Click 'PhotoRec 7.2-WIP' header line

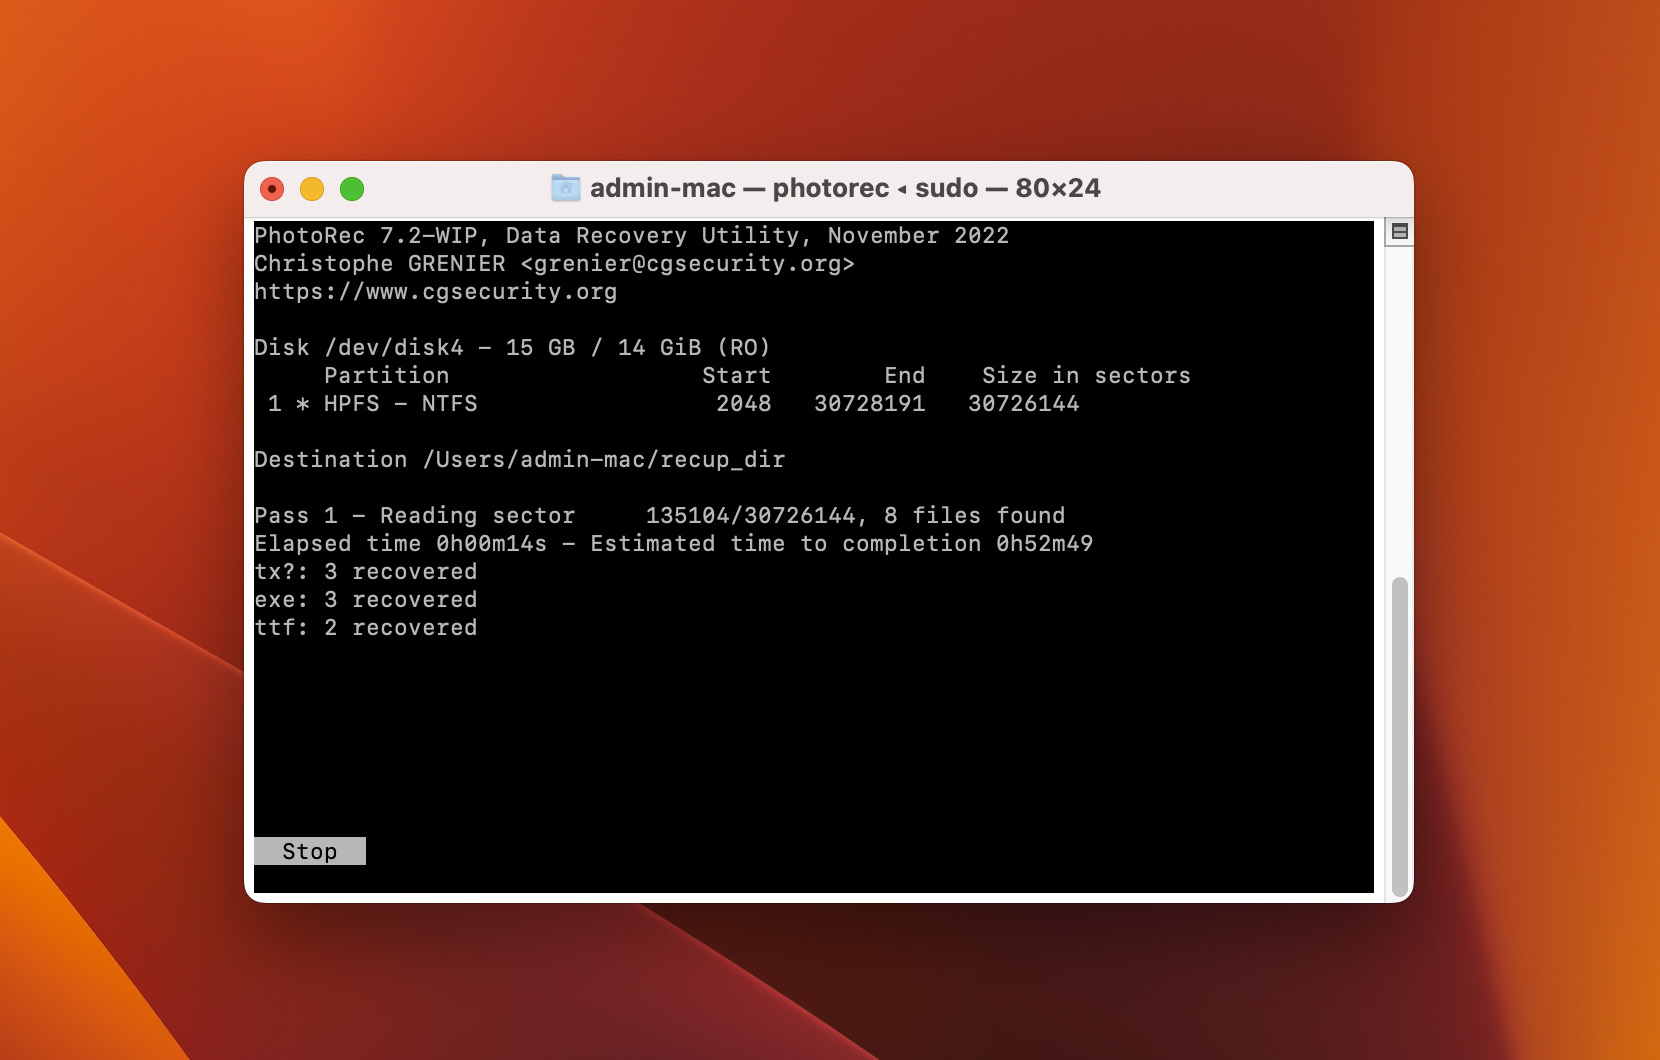tap(631, 236)
